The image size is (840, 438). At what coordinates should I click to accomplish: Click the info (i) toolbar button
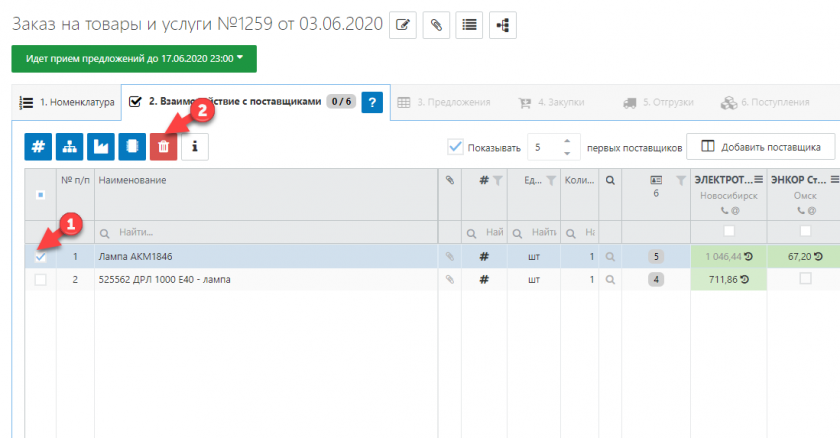point(195,147)
